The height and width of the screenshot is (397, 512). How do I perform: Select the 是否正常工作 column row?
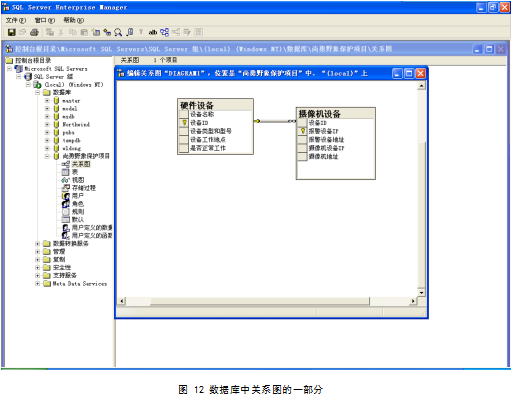click(215, 148)
